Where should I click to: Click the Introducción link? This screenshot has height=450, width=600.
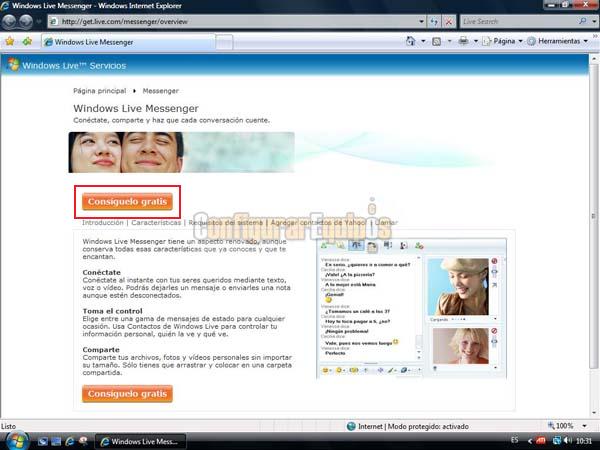tap(103, 222)
